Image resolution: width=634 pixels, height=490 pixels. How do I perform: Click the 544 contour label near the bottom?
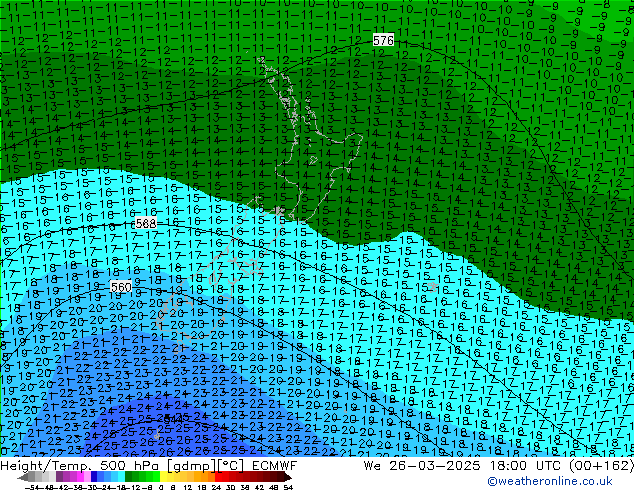point(174,419)
